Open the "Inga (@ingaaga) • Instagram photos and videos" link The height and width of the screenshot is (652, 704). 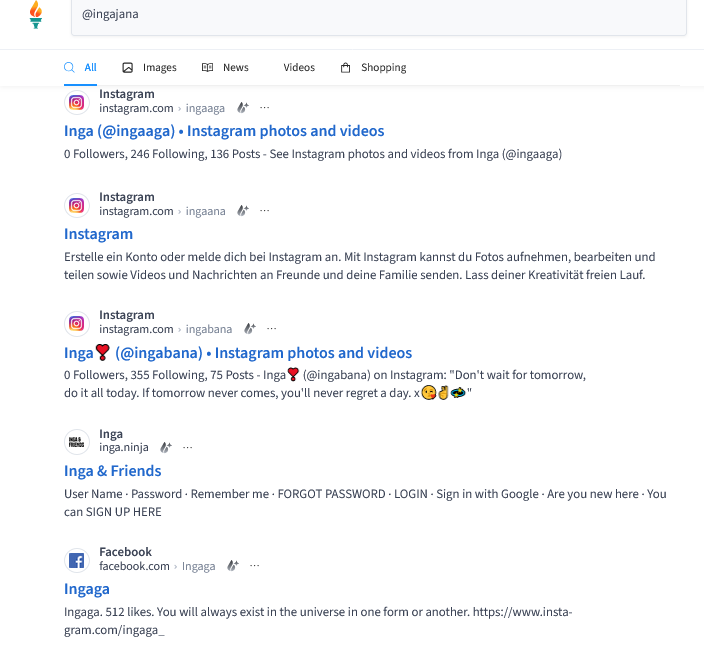click(x=224, y=131)
